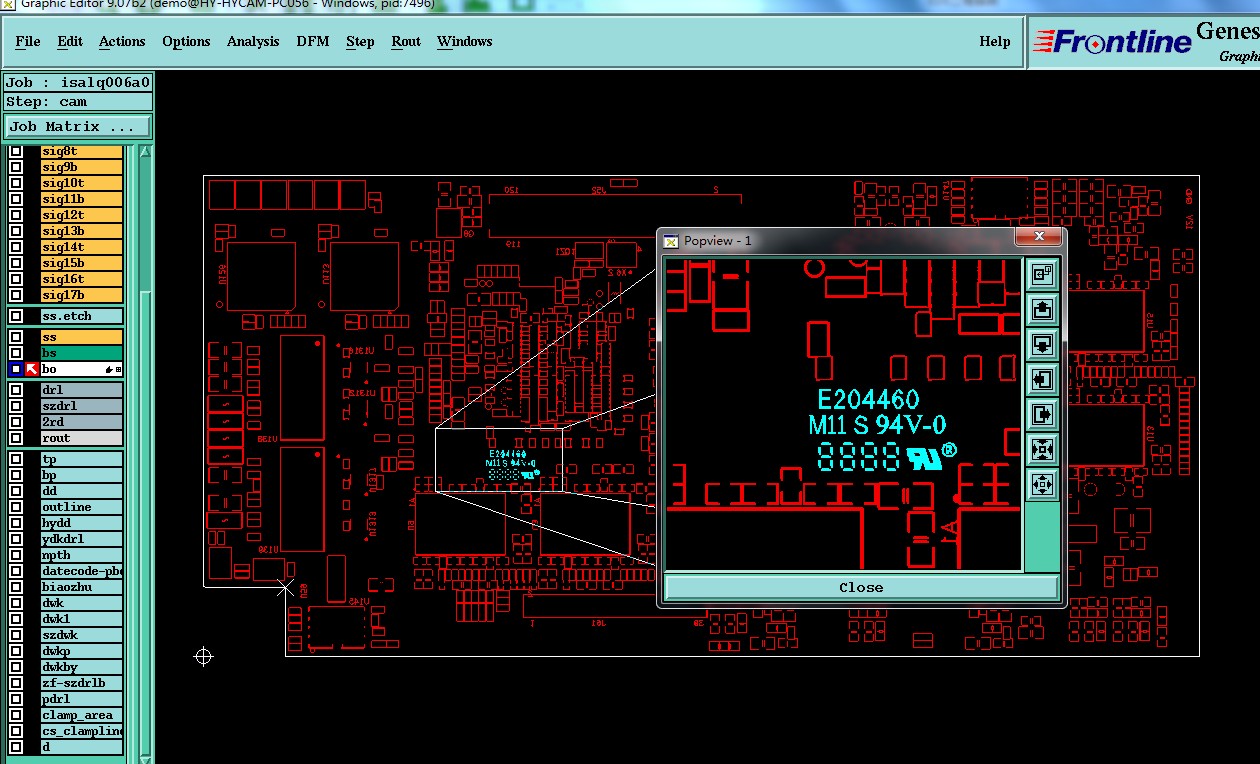Toggle display of the bs layer
Screen dimensions: 1260x764
[16, 353]
